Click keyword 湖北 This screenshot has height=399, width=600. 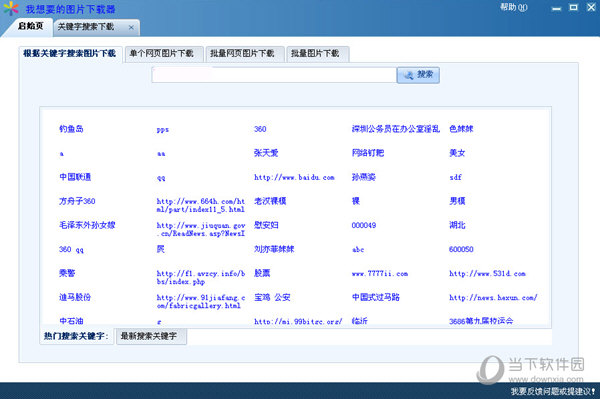point(457,225)
